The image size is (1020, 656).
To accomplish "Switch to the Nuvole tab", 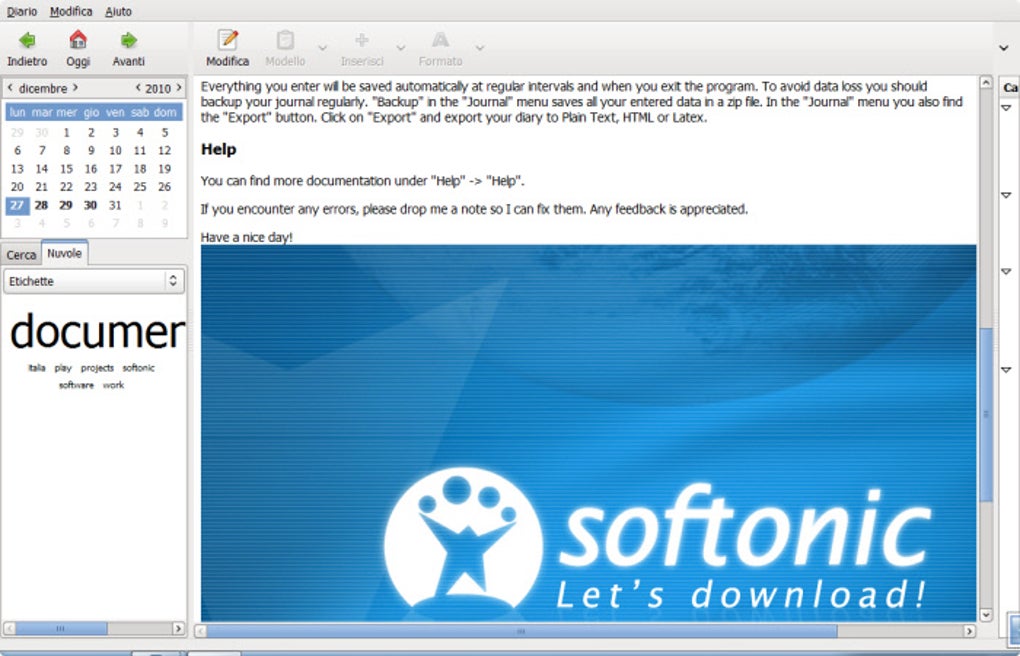I will [64, 253].
